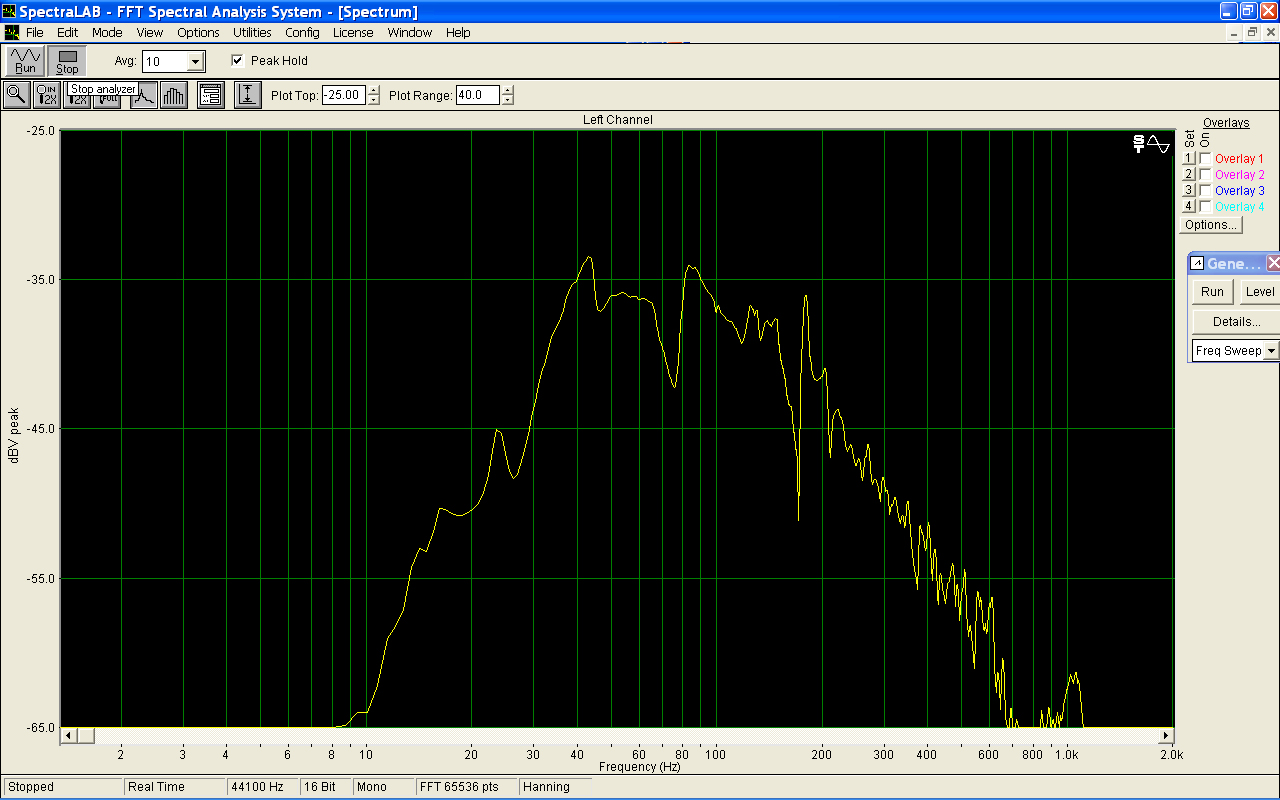The image size is (1280, 800).
Task: Open the Config menu
Action: tap(302, 32)
